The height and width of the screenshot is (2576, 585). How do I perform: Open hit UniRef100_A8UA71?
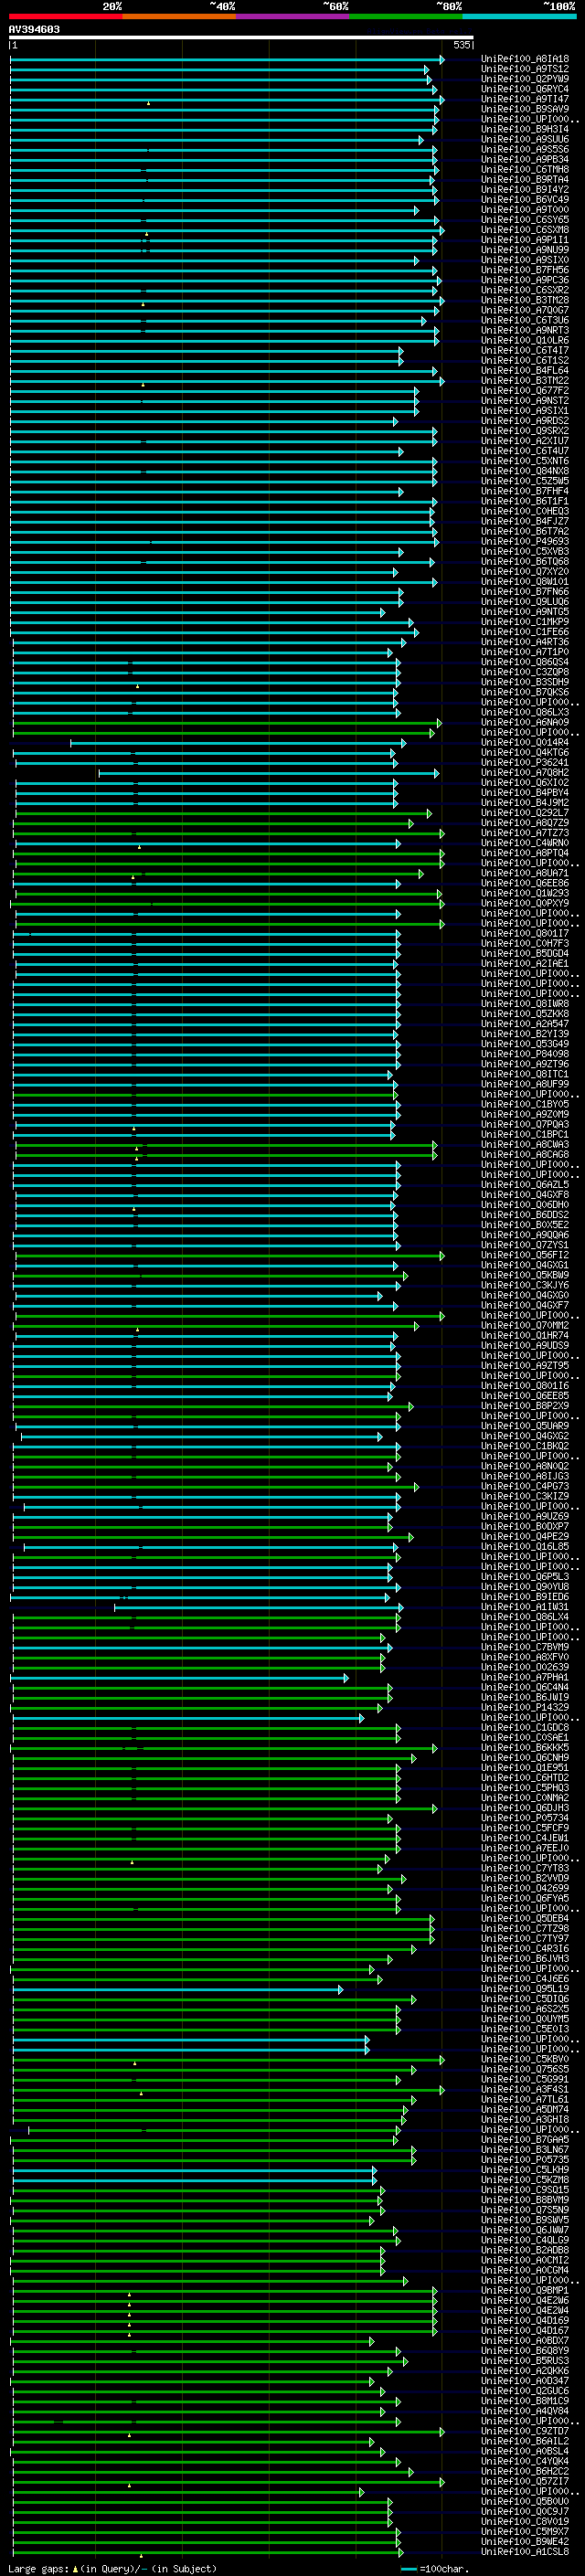525,873
